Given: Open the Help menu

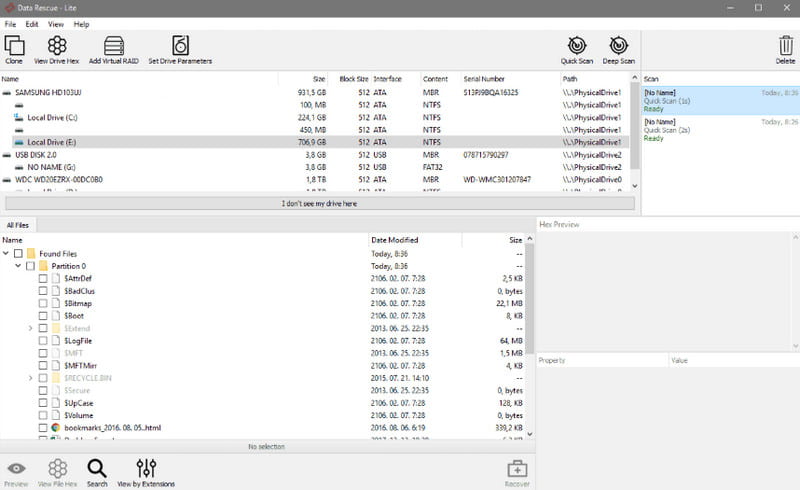Looking at the screenshot, I should click(81, 24).
